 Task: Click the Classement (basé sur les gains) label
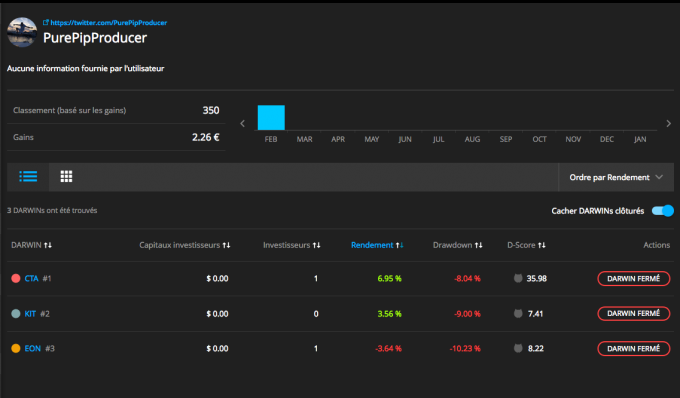(x=69, y=111)
